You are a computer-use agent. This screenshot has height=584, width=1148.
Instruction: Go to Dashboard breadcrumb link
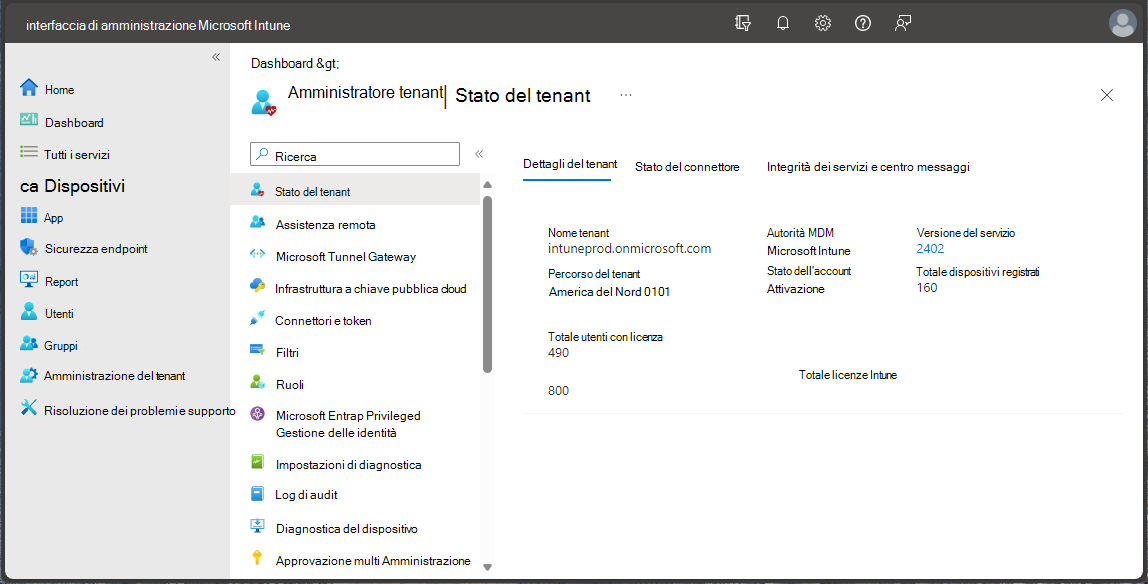coord(282,64)
